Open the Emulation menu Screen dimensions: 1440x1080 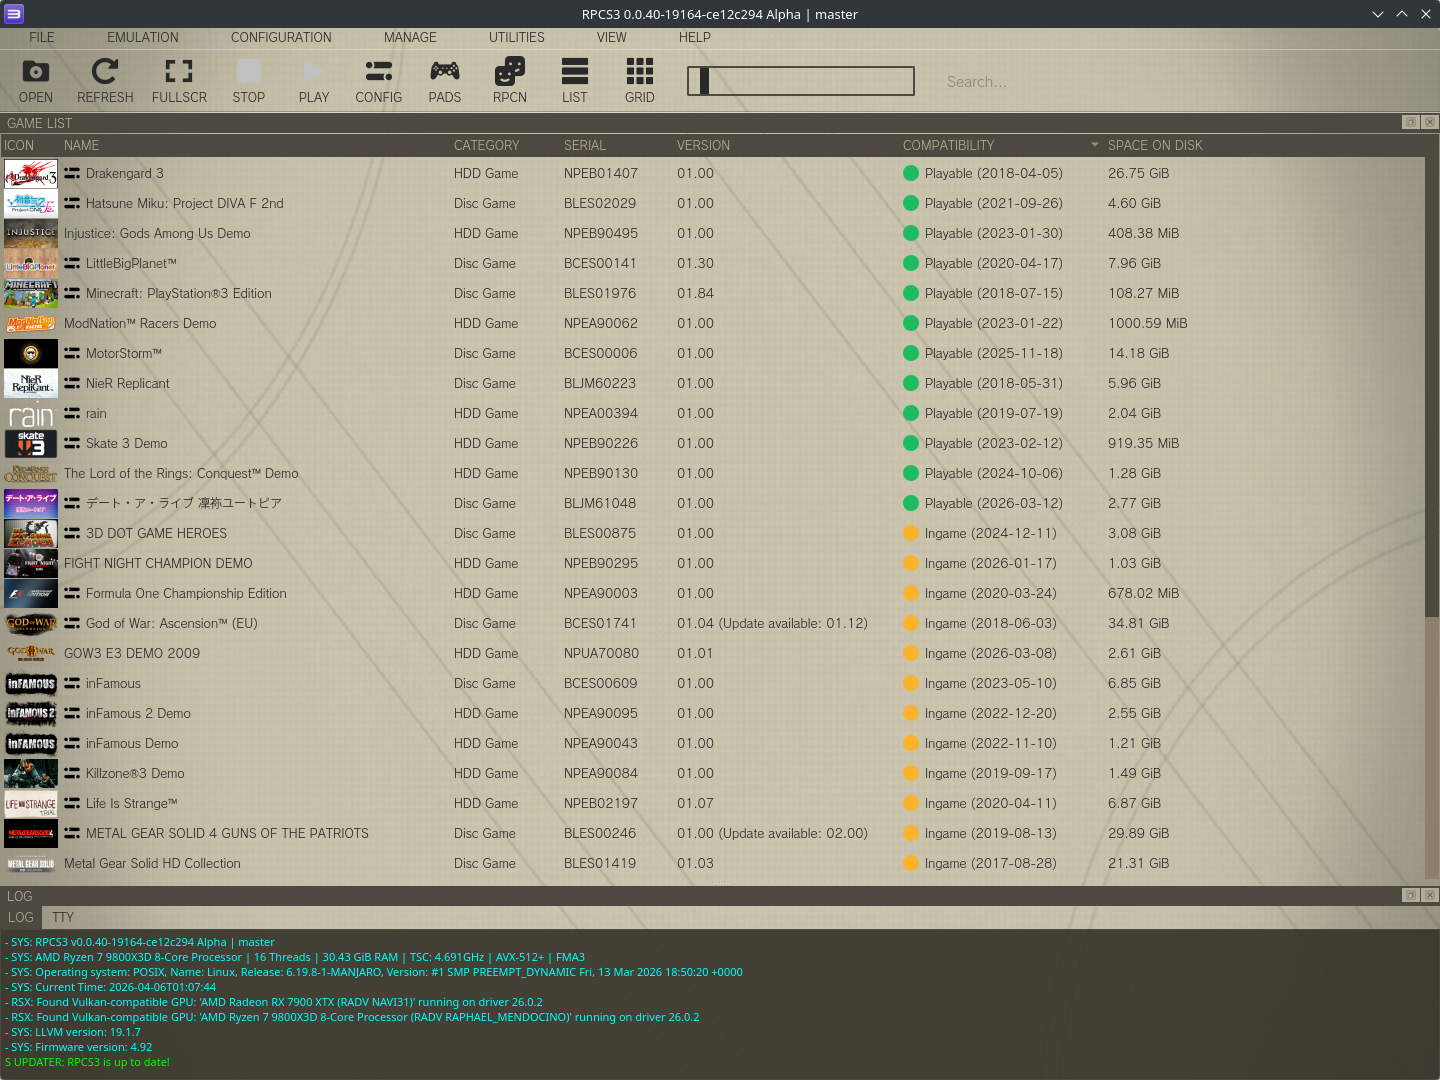click(143, 37)
